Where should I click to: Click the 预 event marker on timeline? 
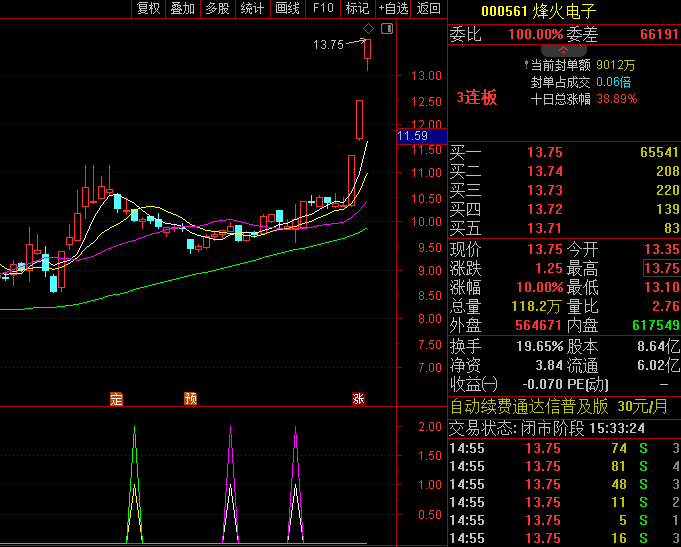coord(190,399)
